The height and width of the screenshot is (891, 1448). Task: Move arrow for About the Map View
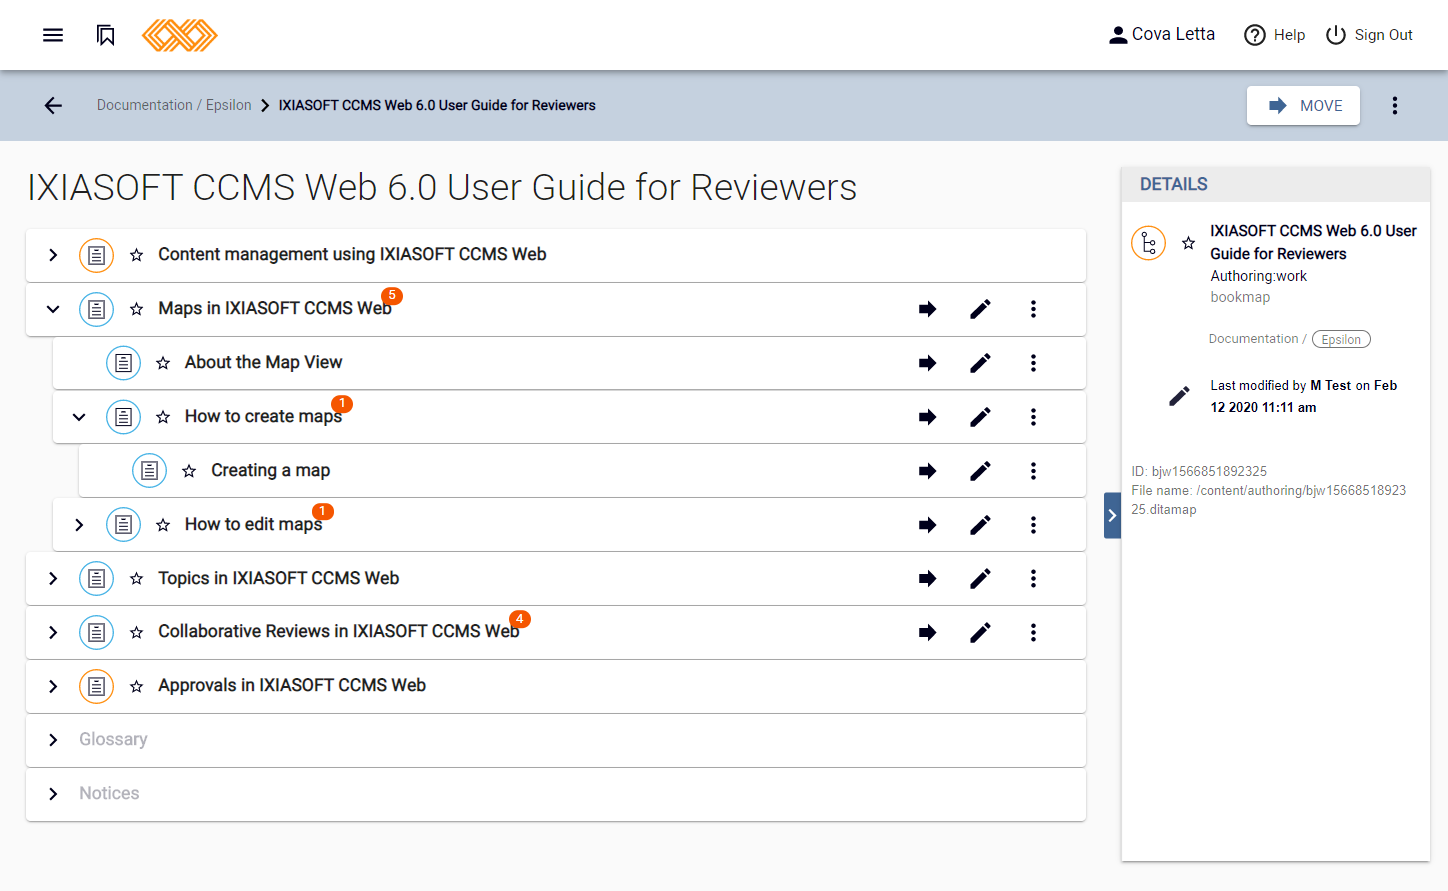click(x=927, y=363)
